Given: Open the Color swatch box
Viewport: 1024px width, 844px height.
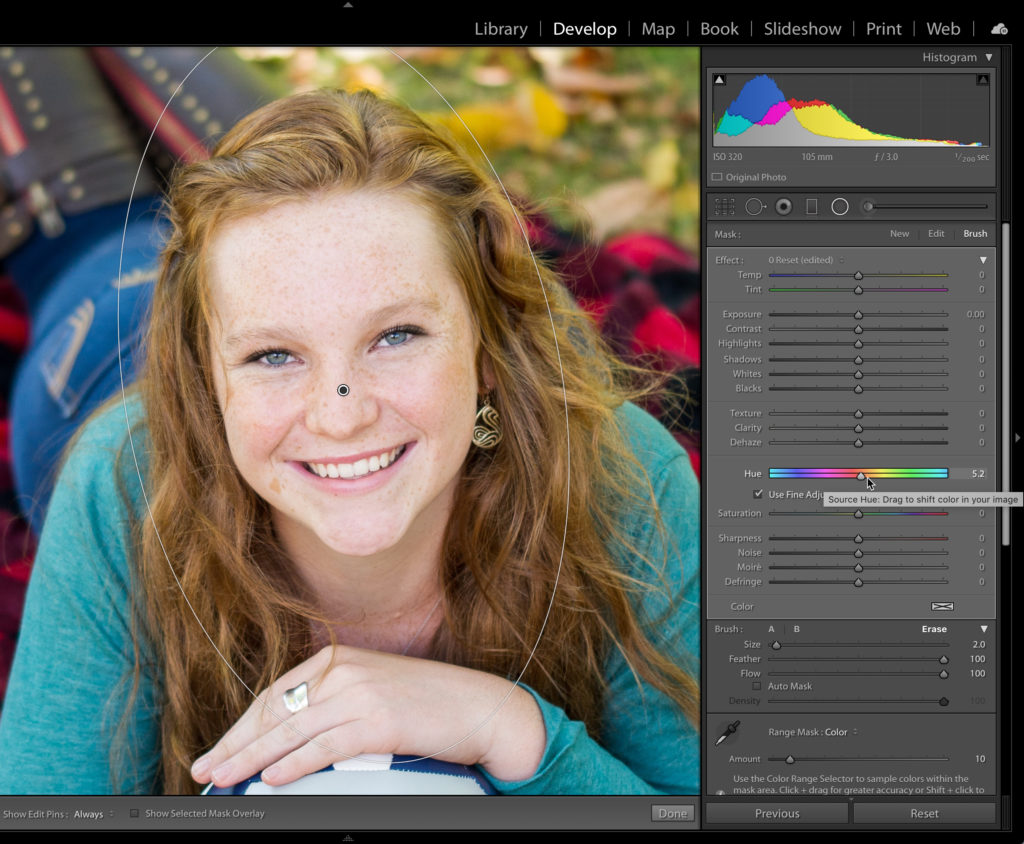Looking at the screenshot, I should (942, 606).
